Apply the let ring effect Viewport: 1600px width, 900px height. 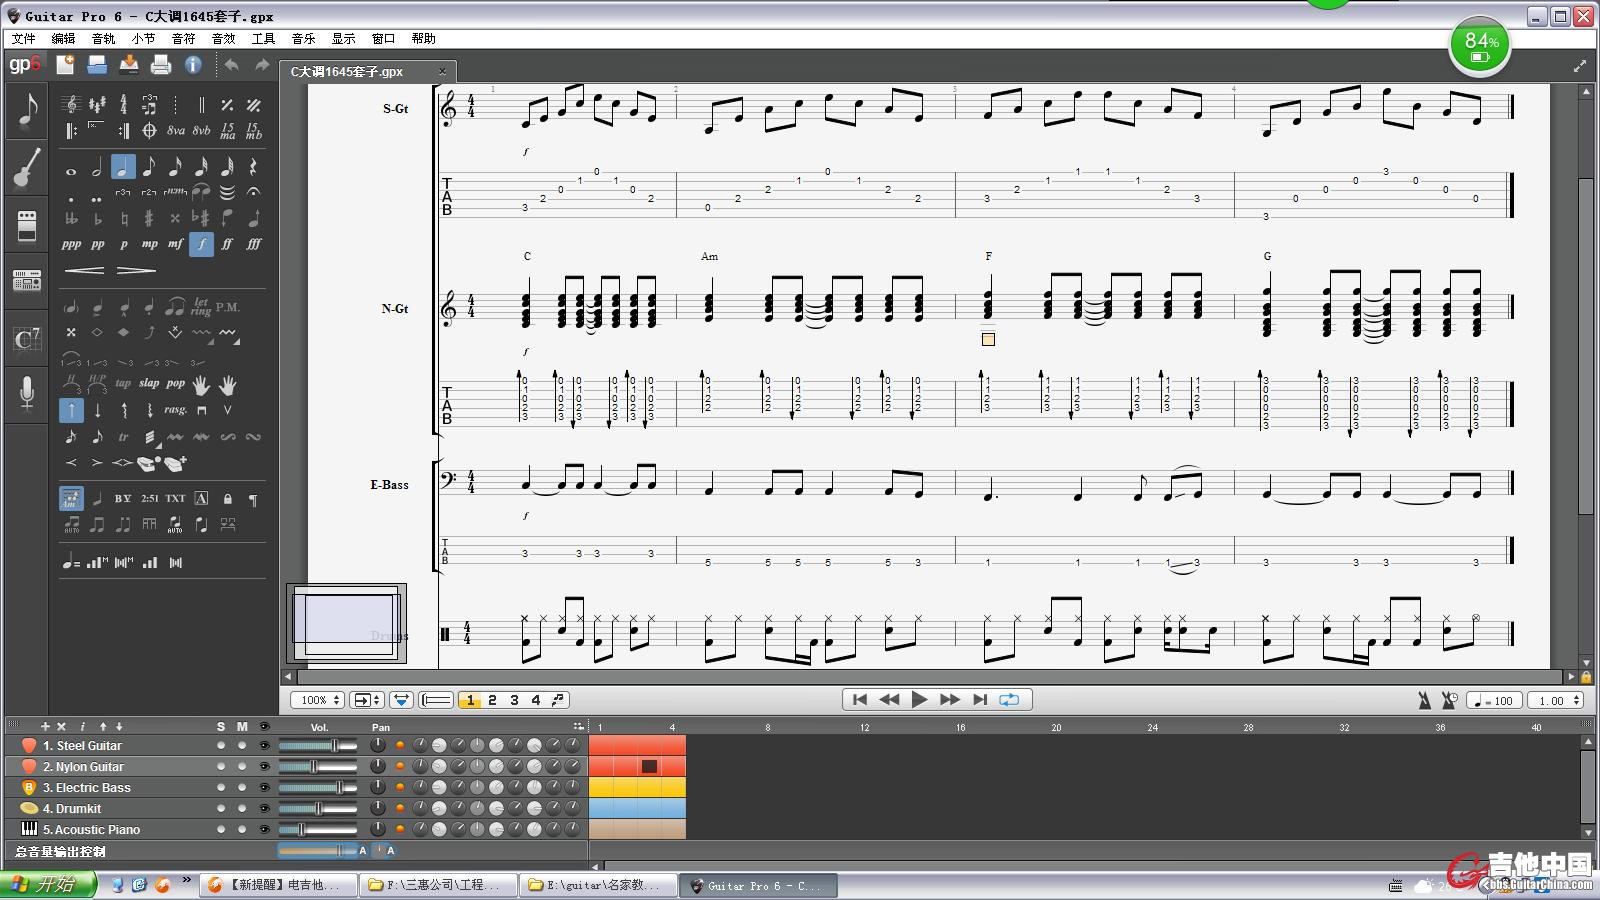(x=201, y=306)
